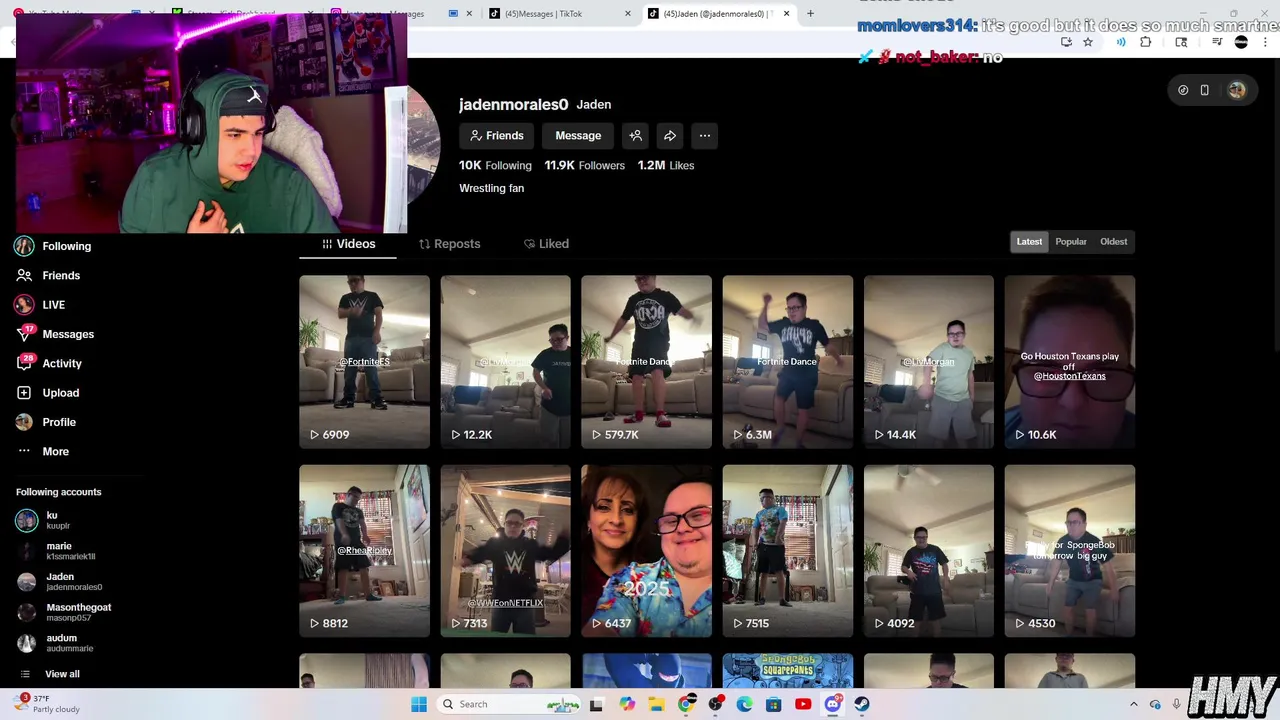Open Masonthegoat masonp057 account
This screenshot has width=1280, height=720.
pyautogui.click(x=64, y=612)
